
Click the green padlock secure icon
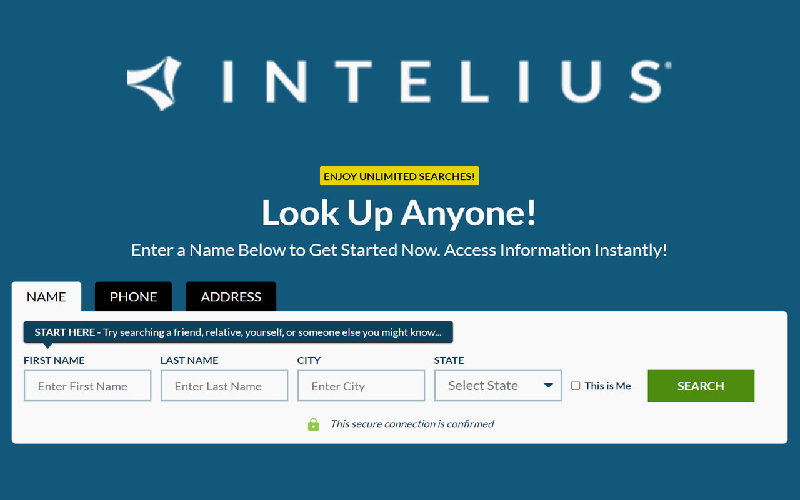(x=313, y=424)
